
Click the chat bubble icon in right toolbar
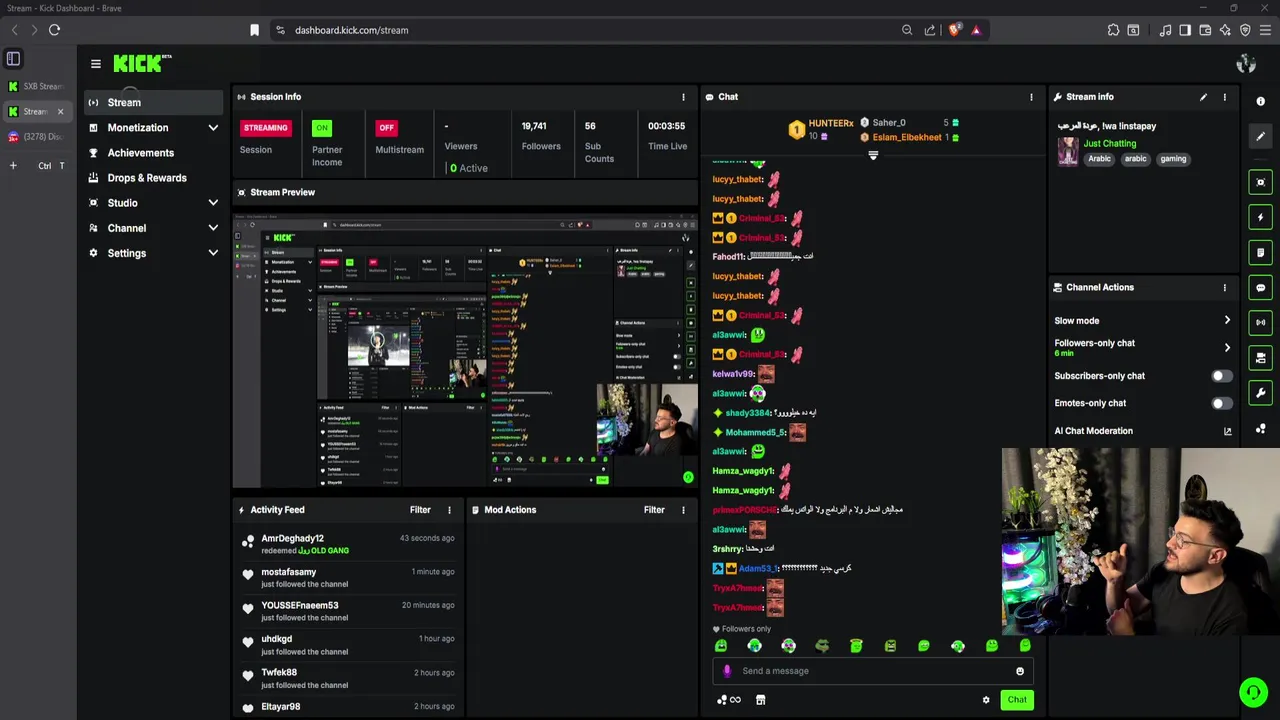pos(1260,287)
